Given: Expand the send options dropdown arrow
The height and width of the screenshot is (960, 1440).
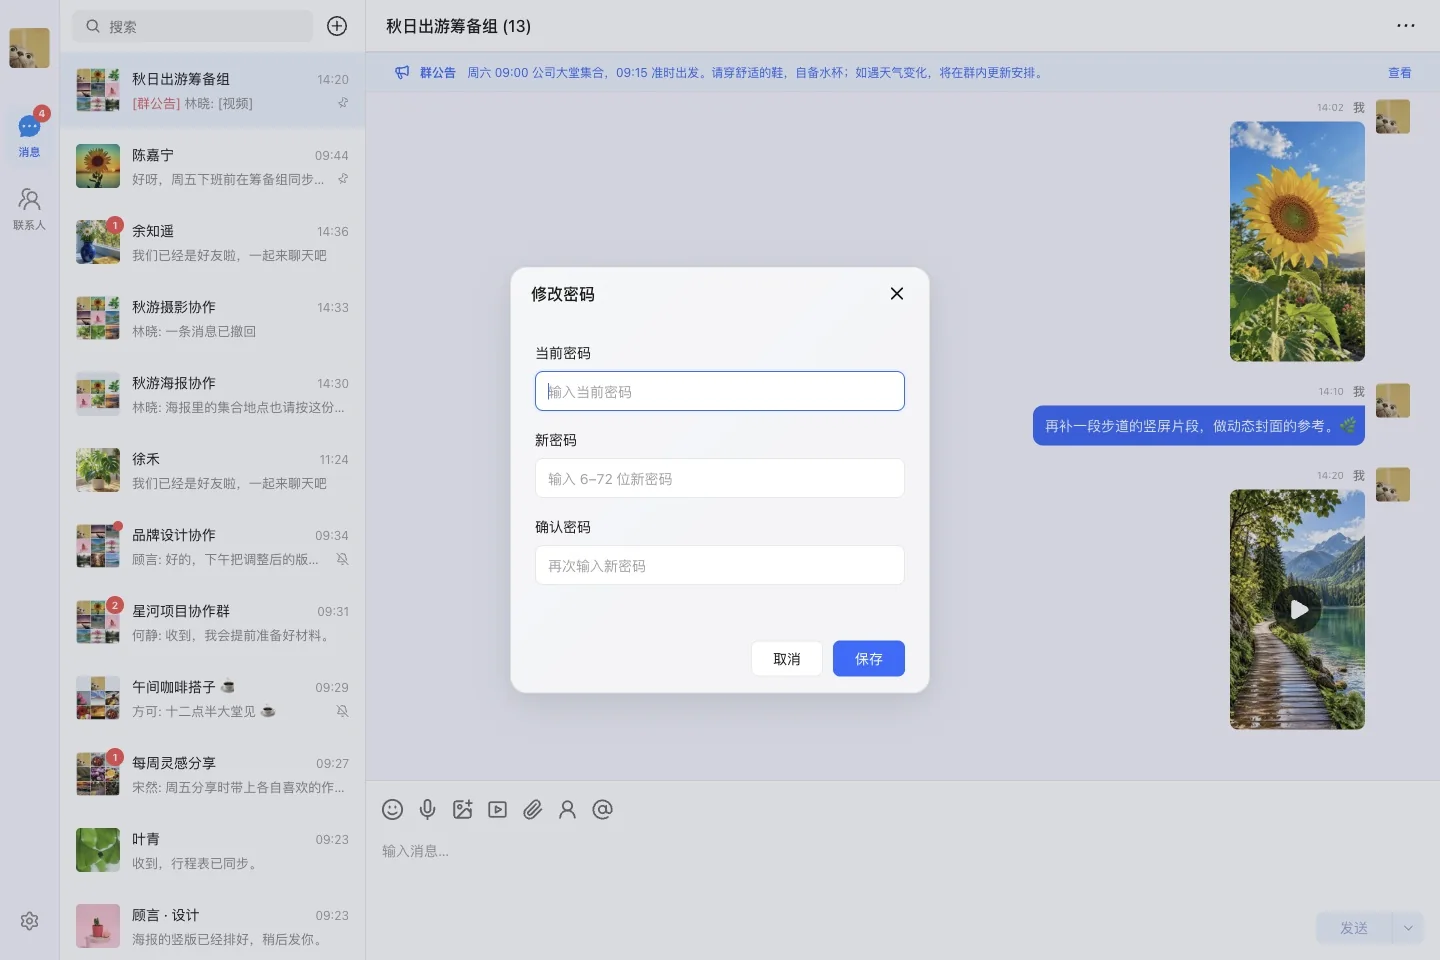Looking at the screenshot, I should [x=1408, y=928].
